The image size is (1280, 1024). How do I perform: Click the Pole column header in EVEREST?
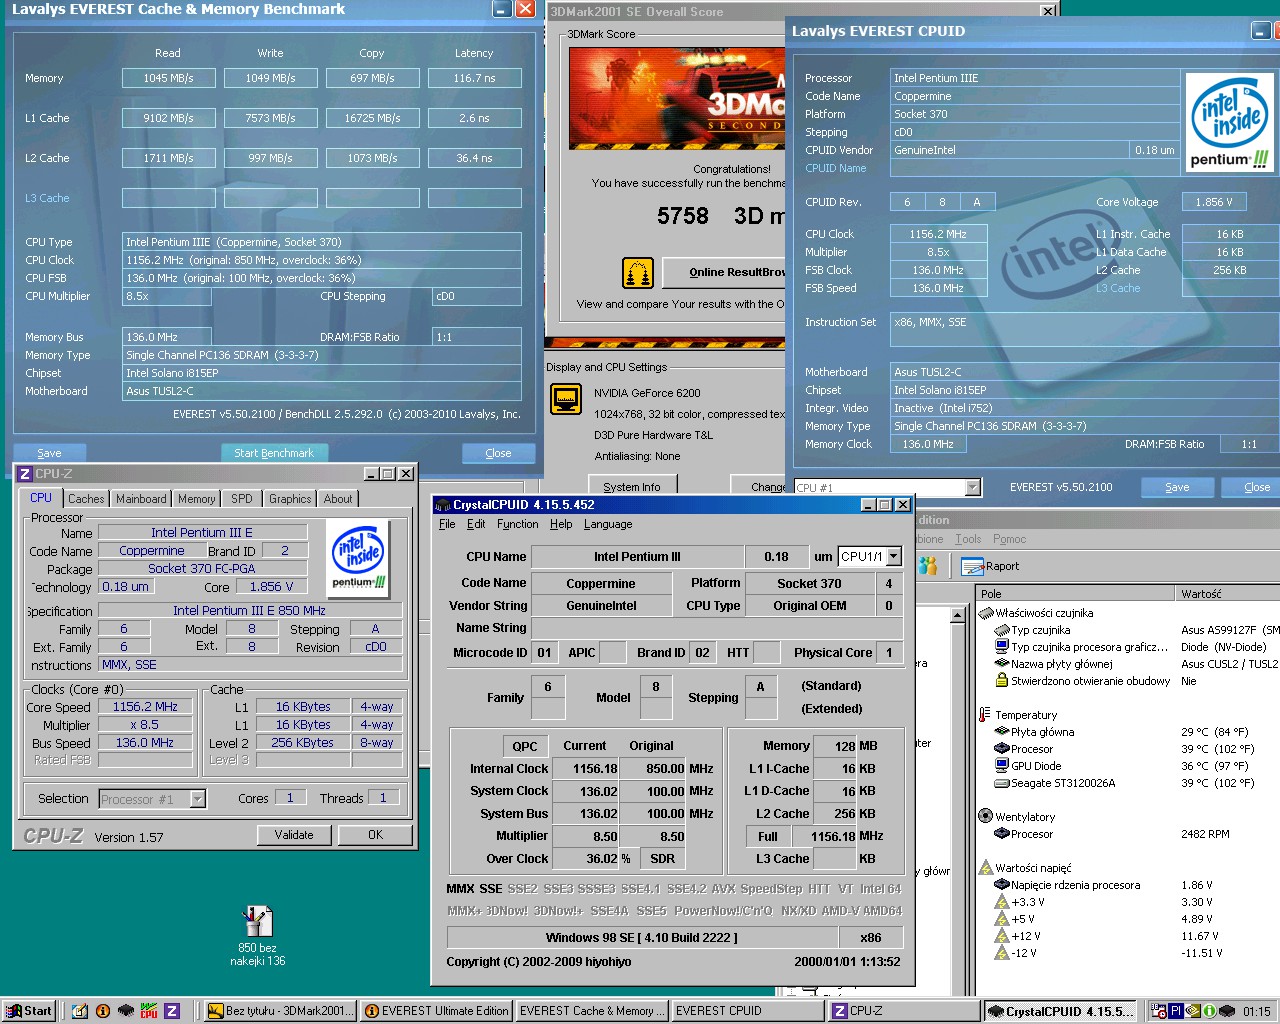(x=1075, y=594)
